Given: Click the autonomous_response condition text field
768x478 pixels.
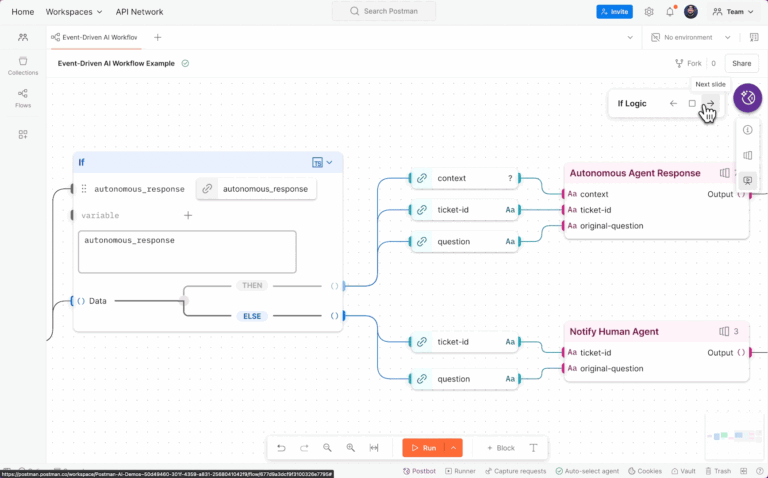Looking at the screenshot, I should [187, 252].
